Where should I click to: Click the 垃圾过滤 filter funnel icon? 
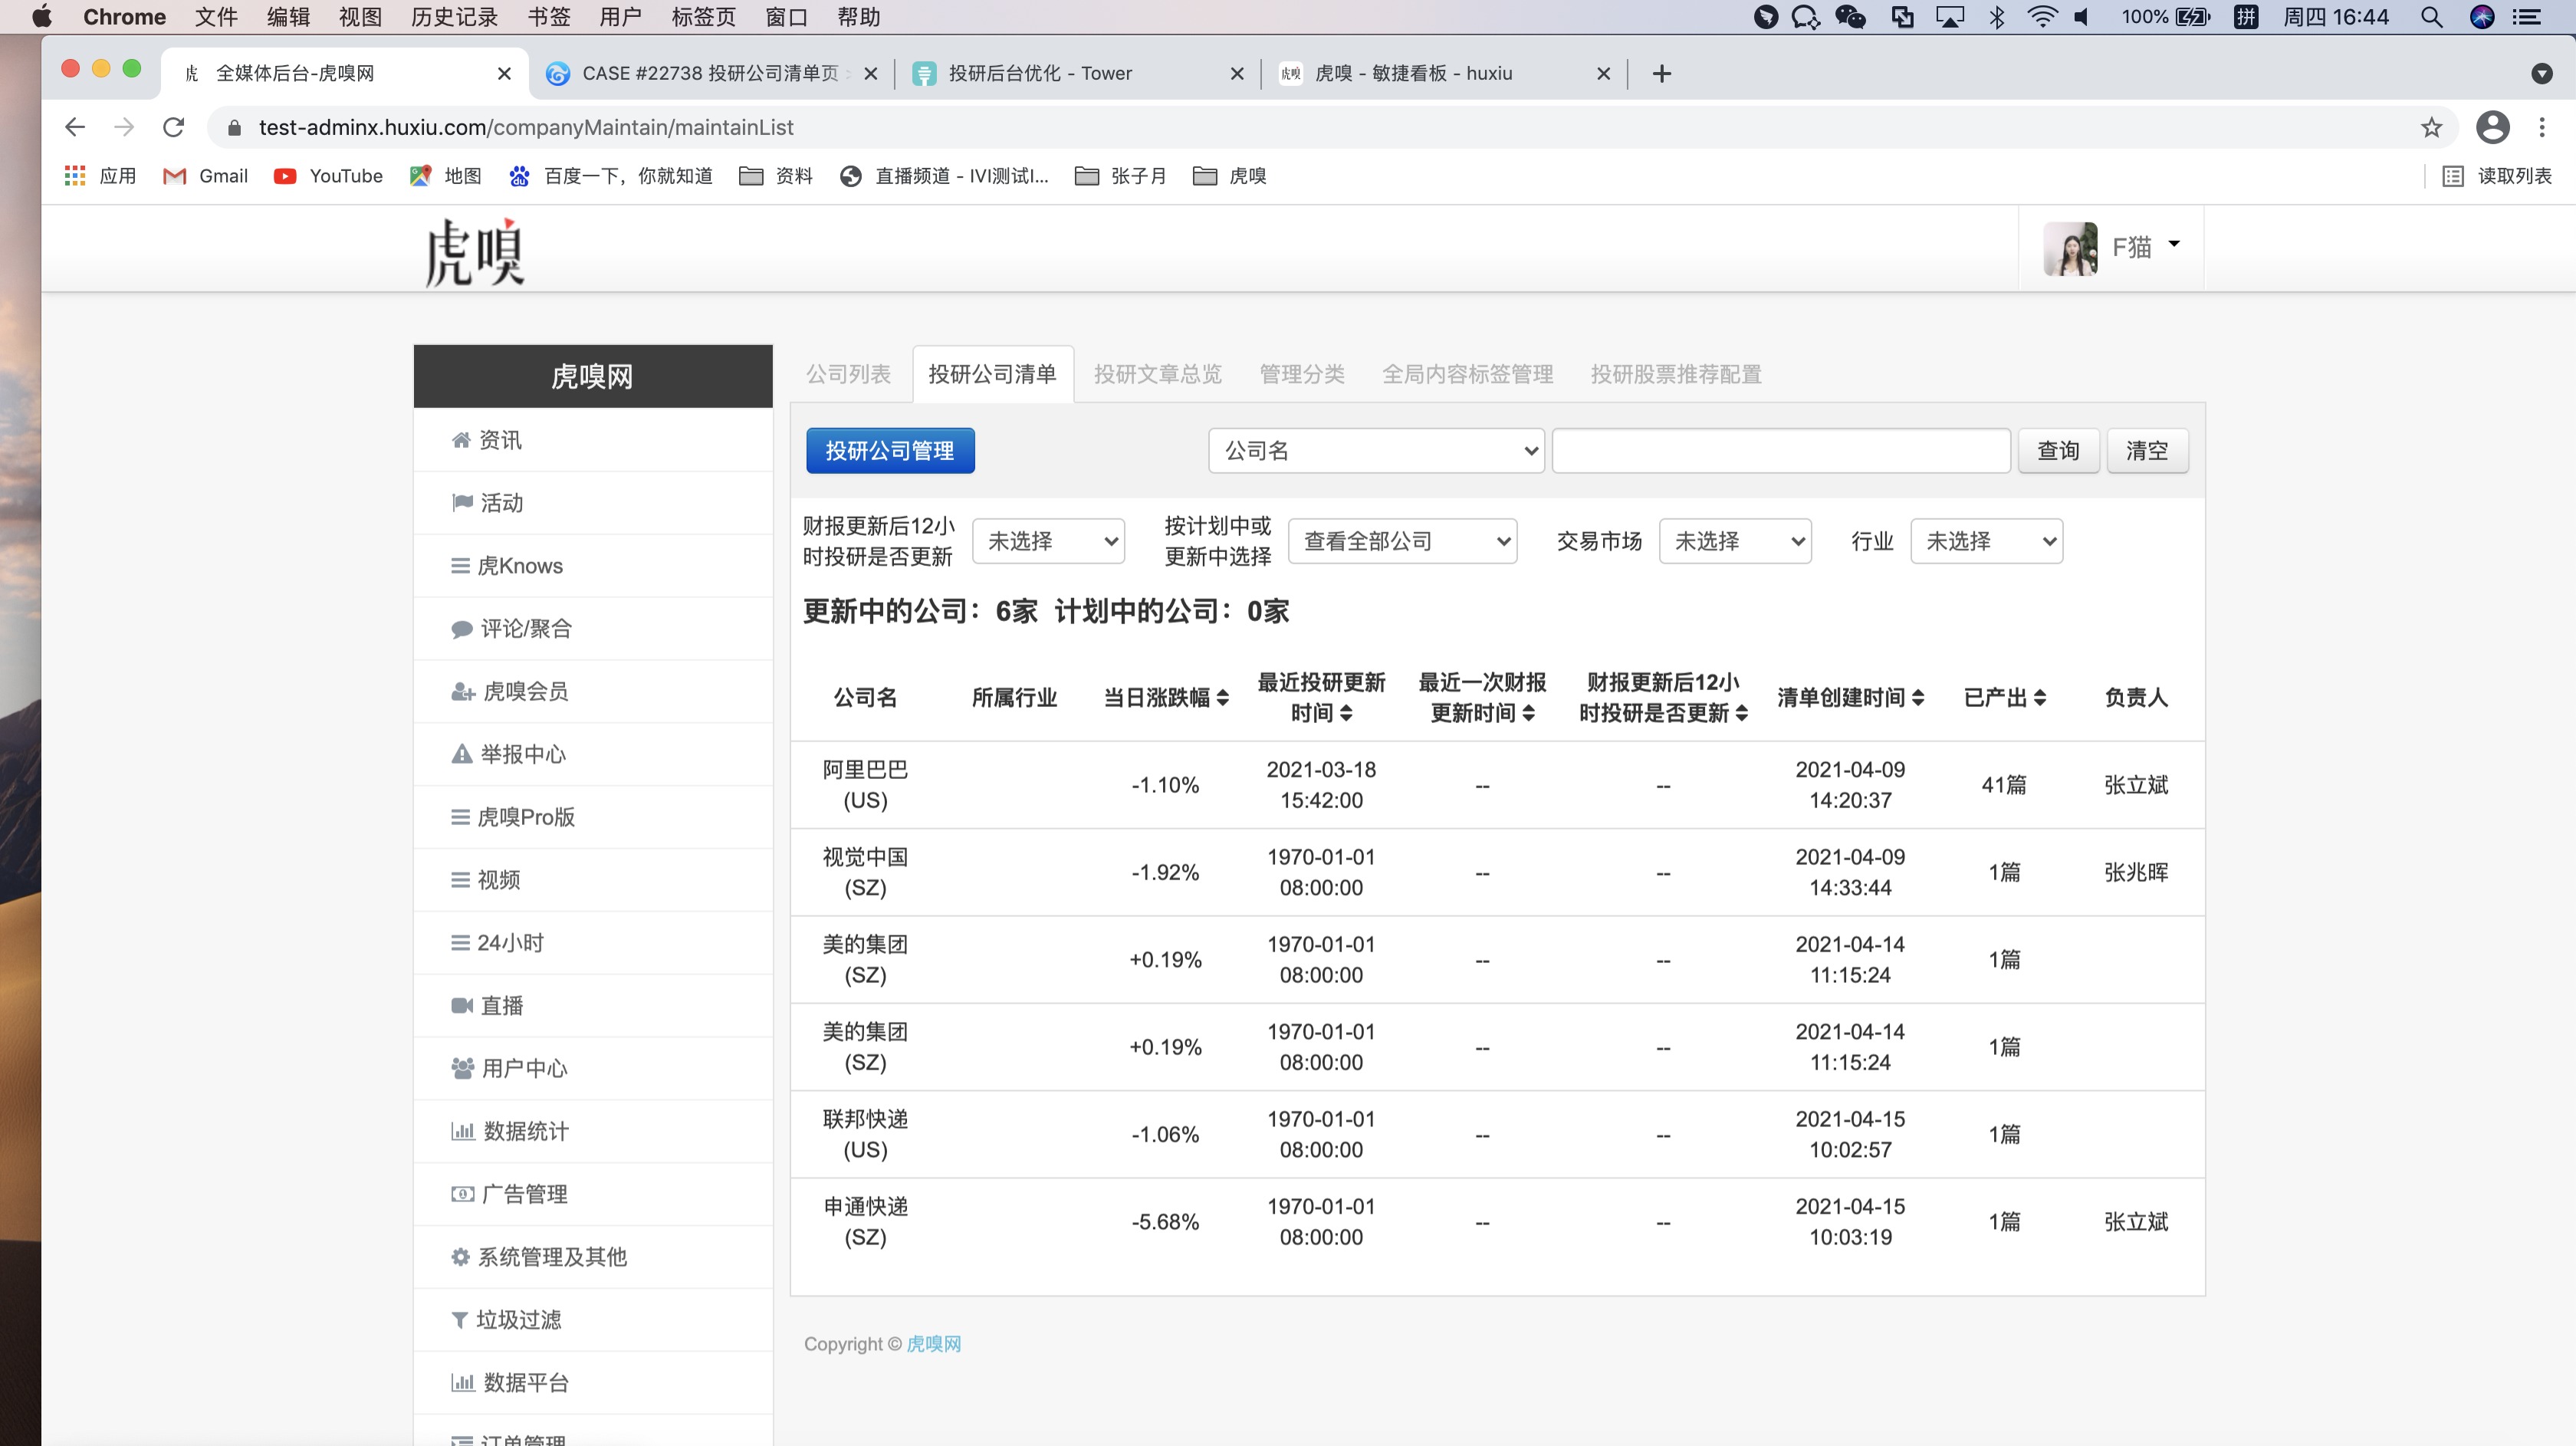459,1320
